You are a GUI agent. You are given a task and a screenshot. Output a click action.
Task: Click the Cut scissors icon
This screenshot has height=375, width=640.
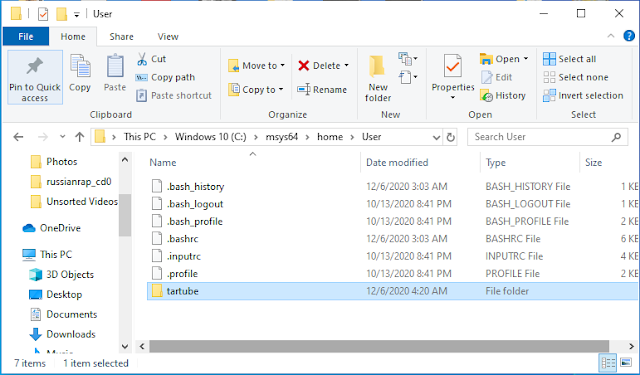[142, 59]
